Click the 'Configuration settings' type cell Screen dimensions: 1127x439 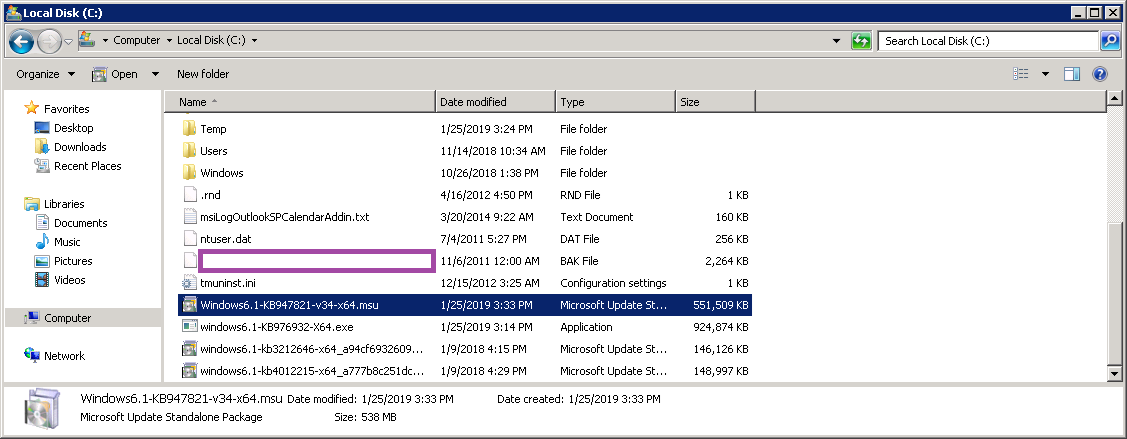click(613, 283)
